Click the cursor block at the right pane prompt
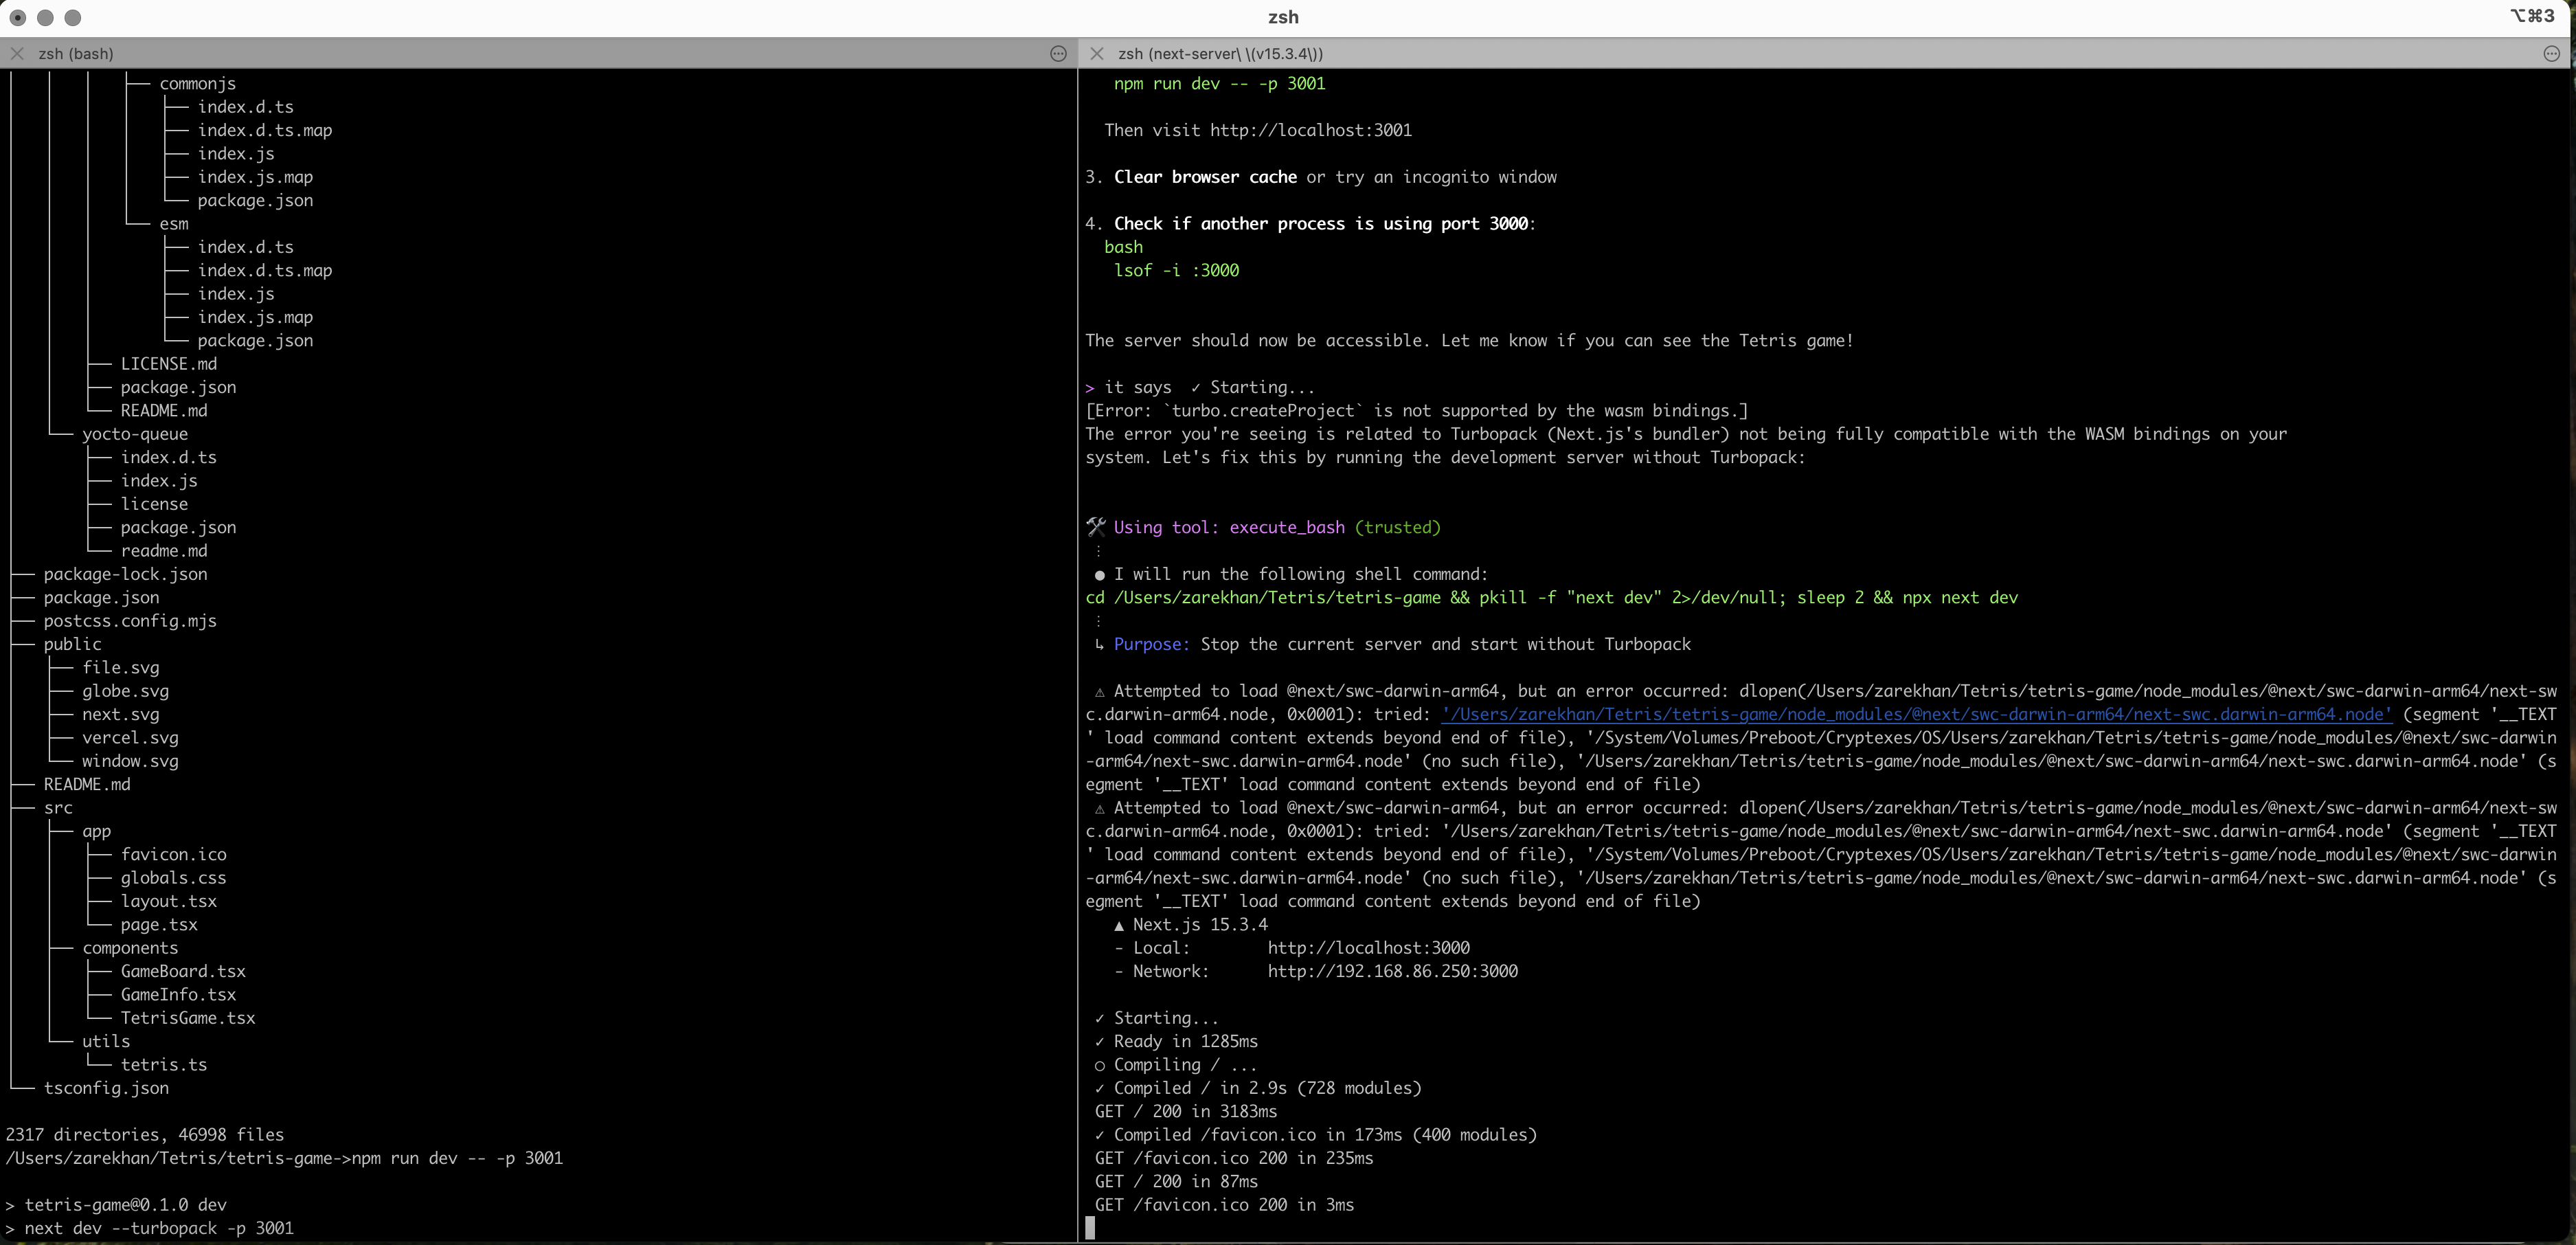 click(x=1090, y=1228)
